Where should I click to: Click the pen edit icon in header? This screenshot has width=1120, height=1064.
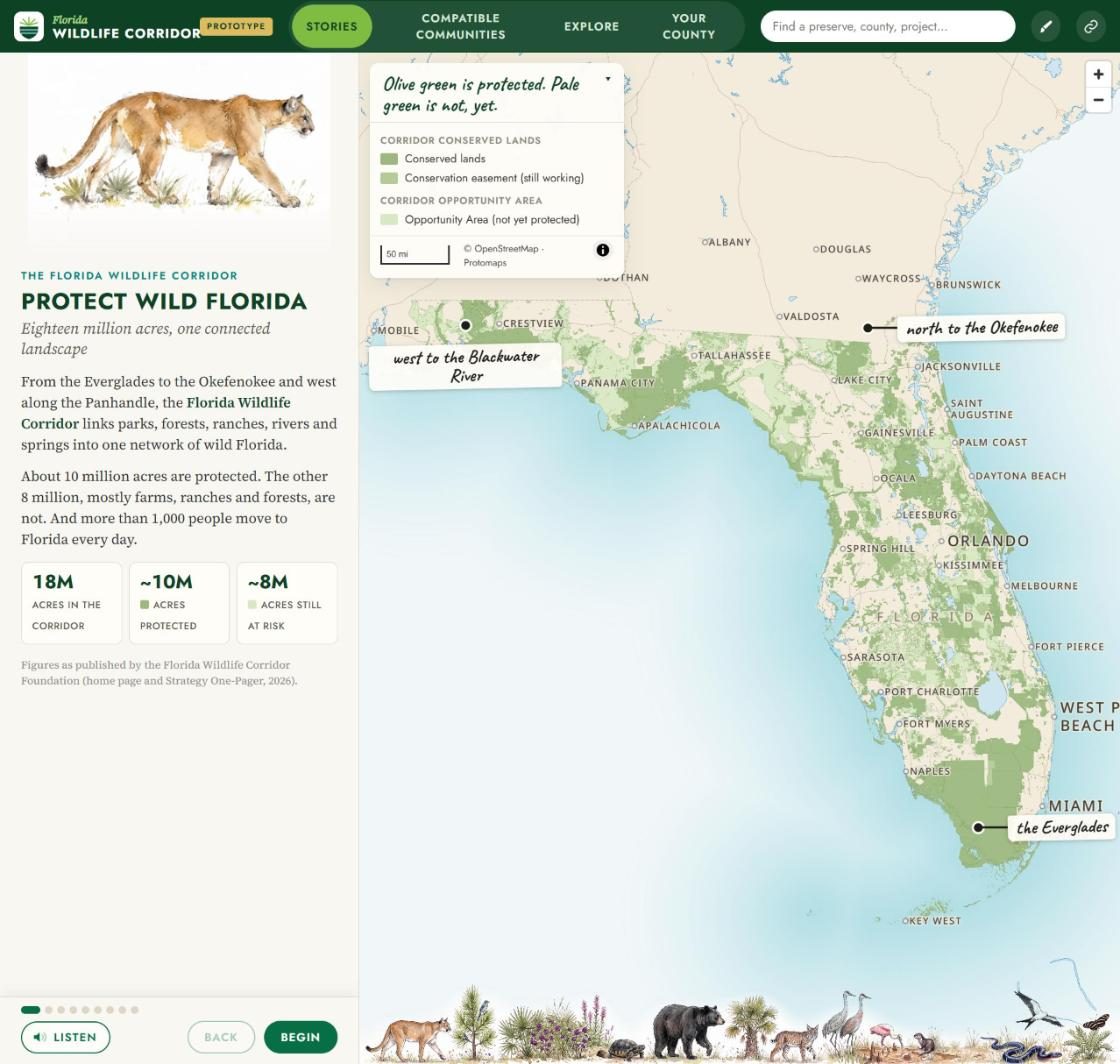coord(1046,26)
